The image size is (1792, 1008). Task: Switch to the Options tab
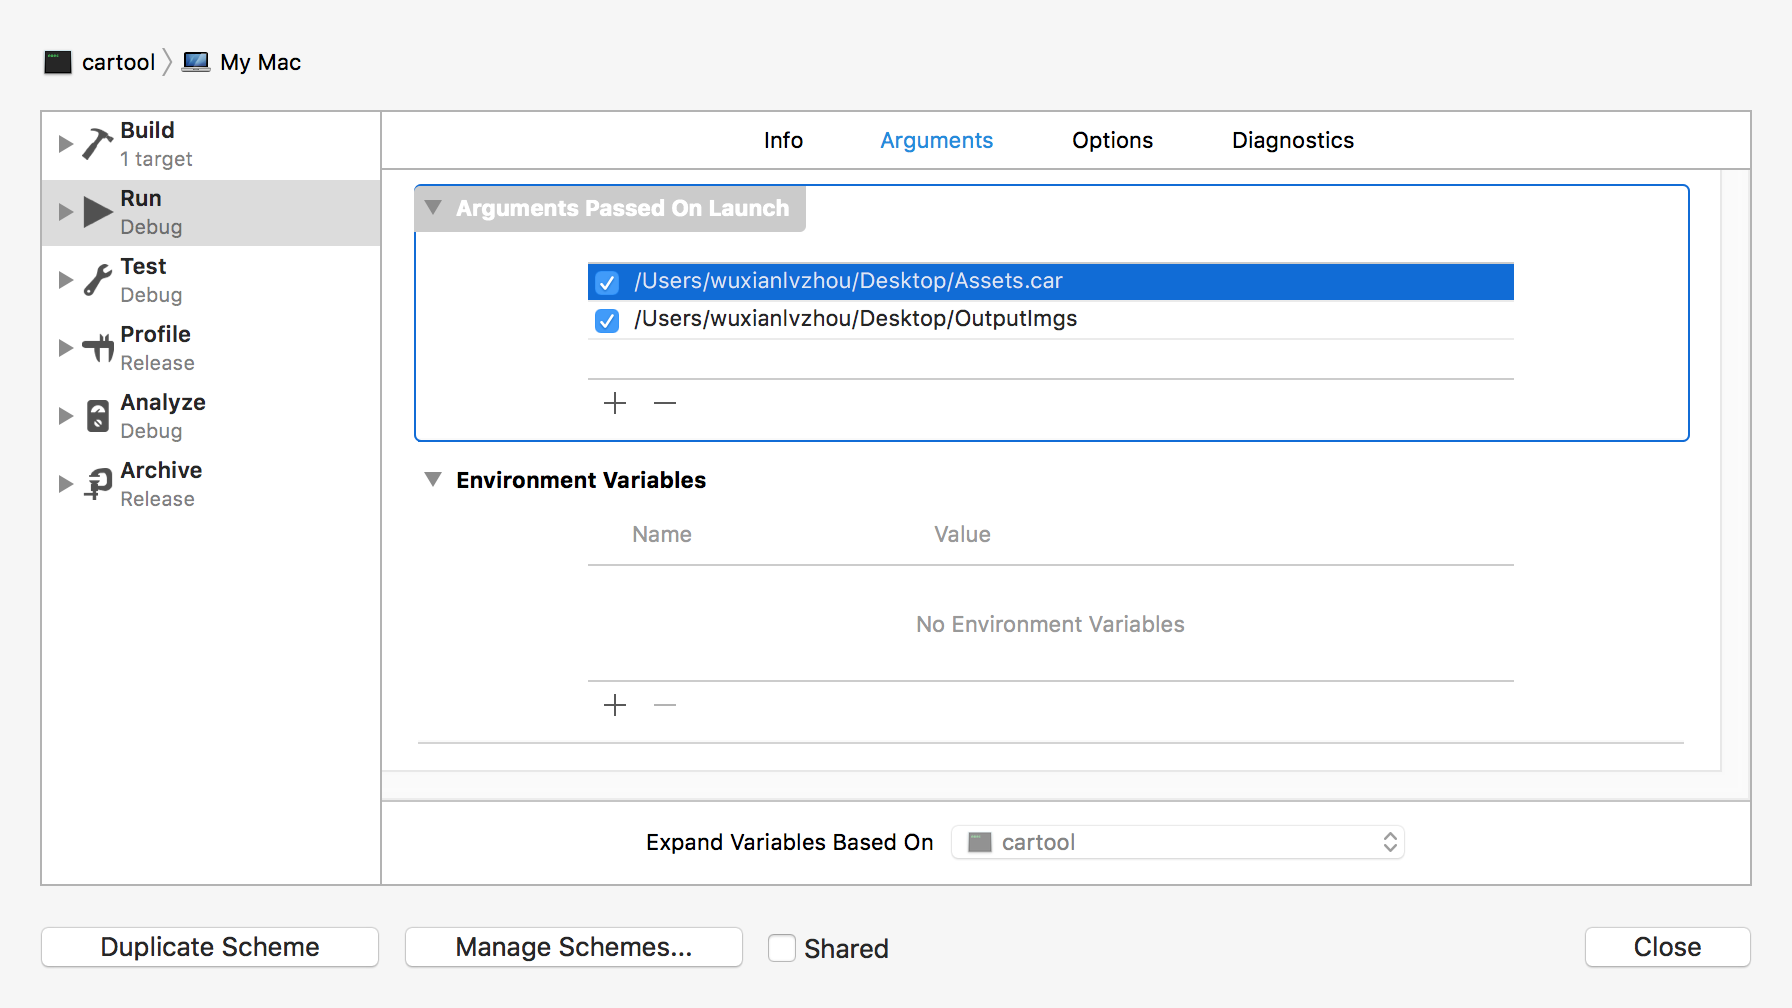[1112, 141]
